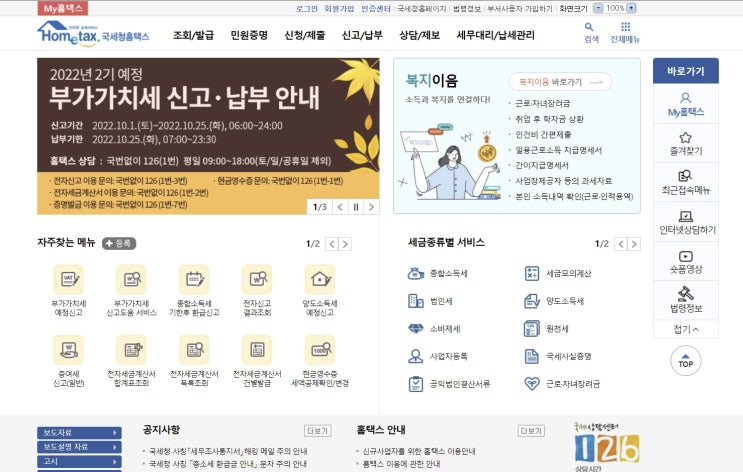Screen dimensions: 743x472
Task: Pause the banner slideshow
Action: coord(356,207)
